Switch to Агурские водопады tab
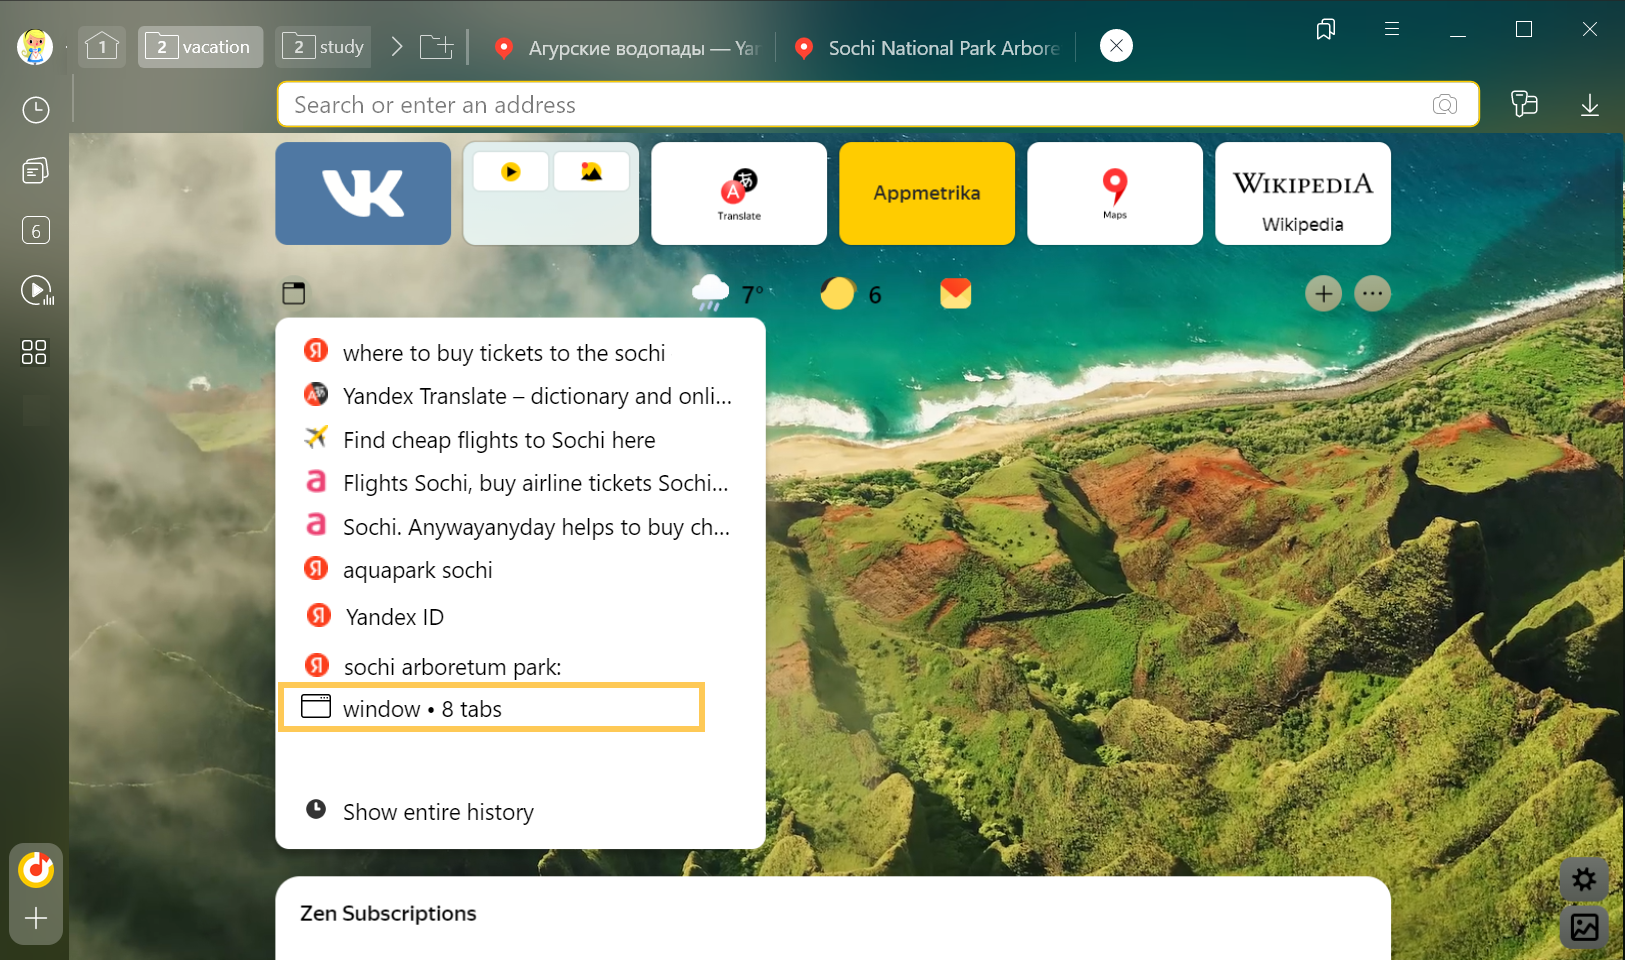This screenshot has height=960, width=1625. point(628,48)
